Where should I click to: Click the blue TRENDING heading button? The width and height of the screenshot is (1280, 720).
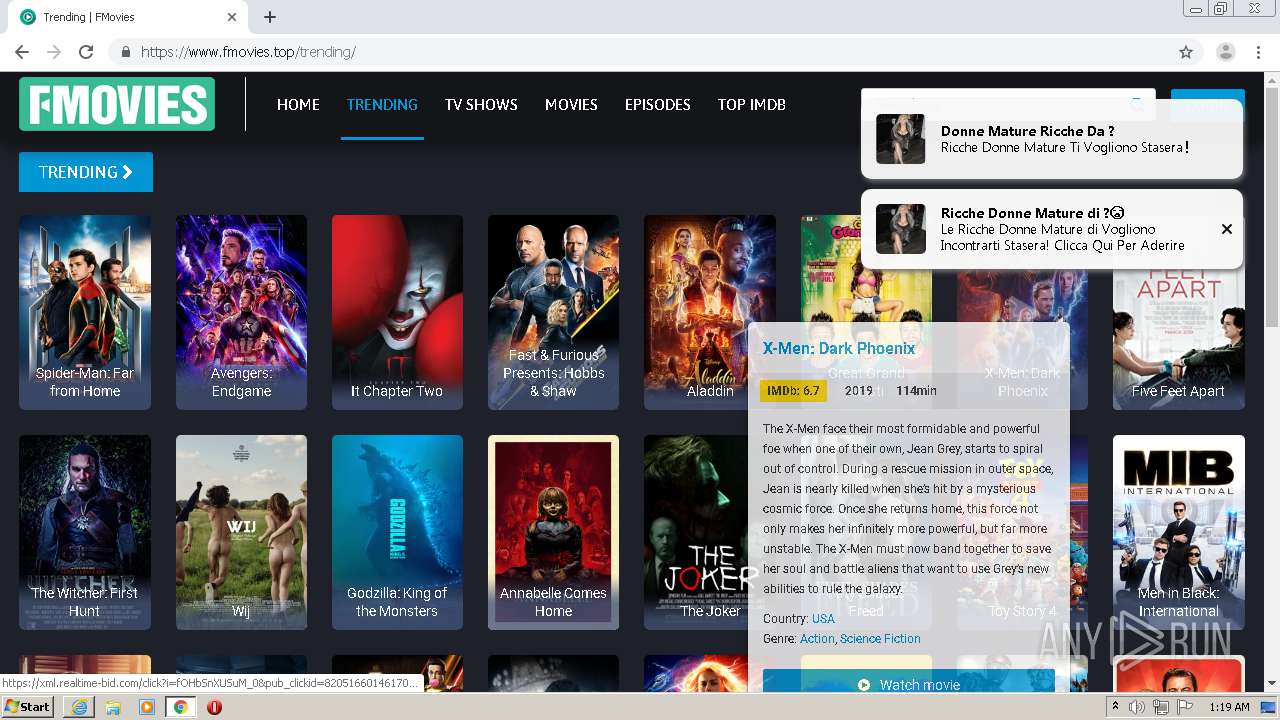point(86,172)
